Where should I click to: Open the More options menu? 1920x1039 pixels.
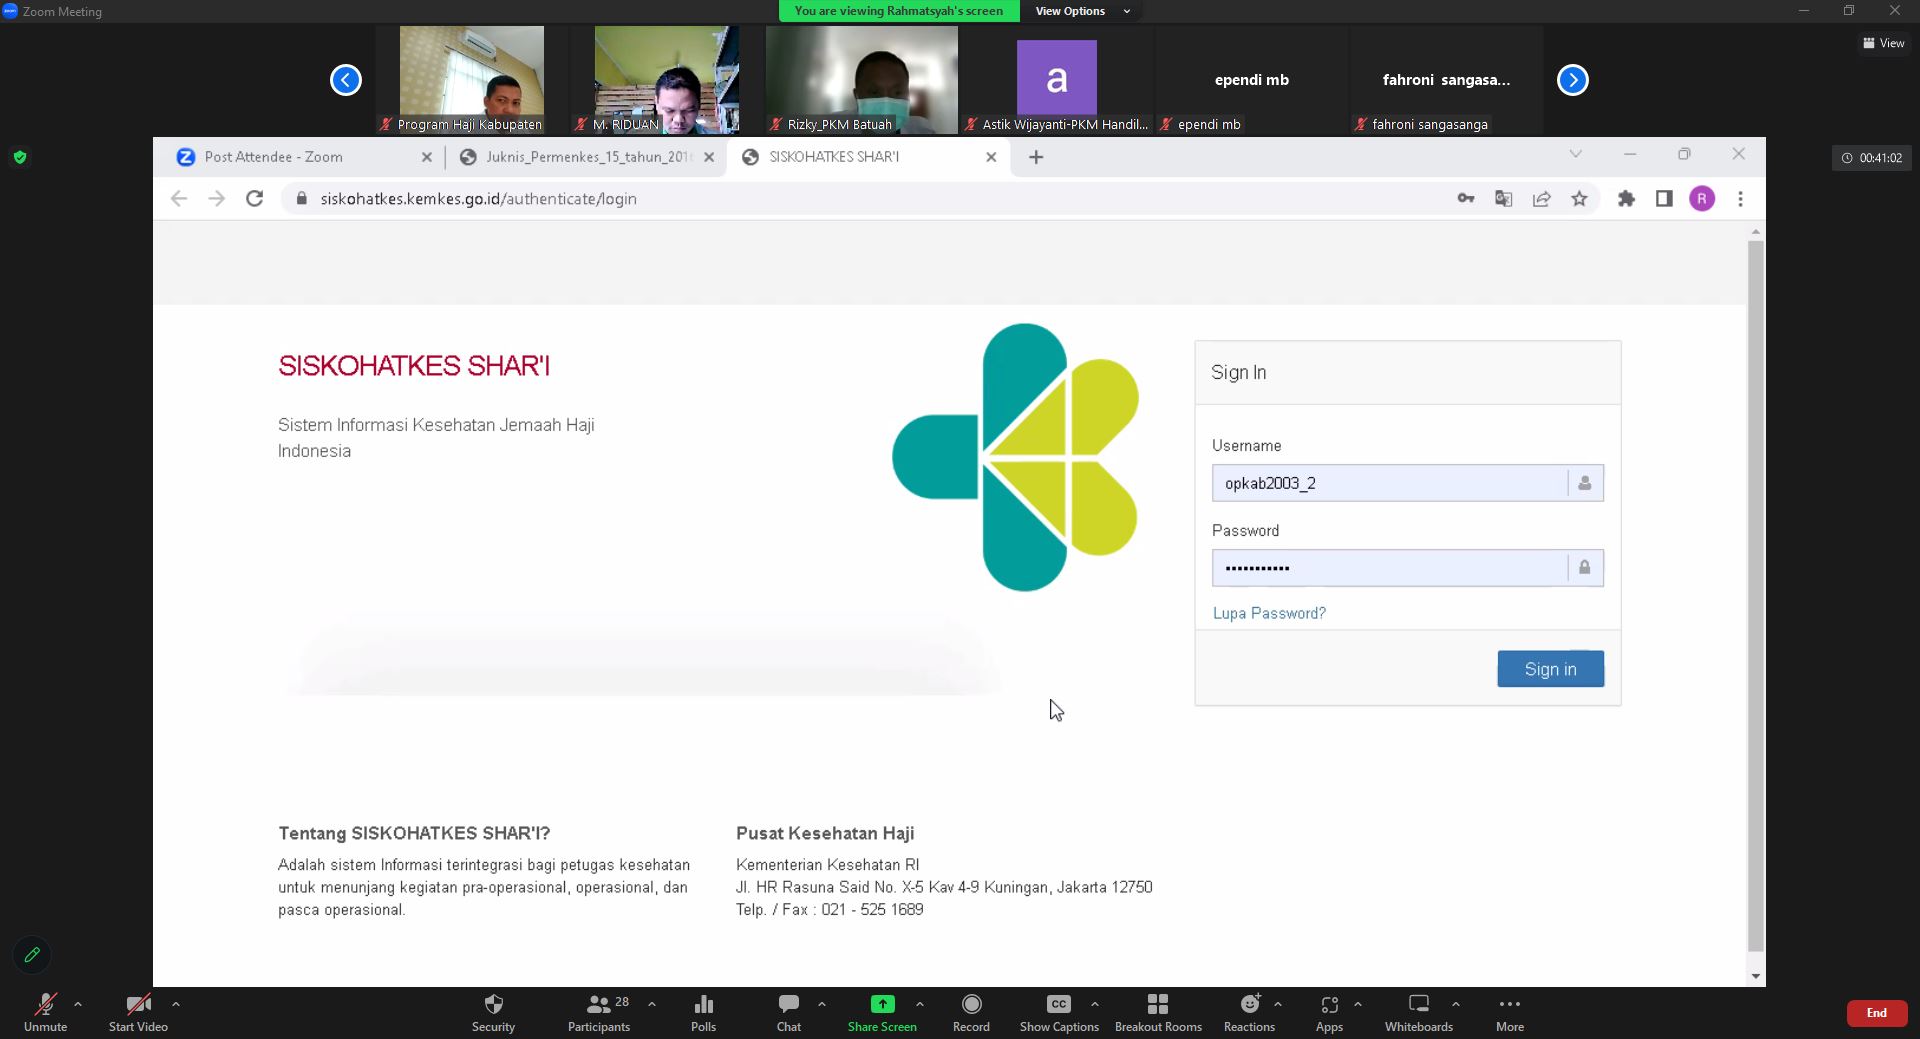[1510, 1012]
